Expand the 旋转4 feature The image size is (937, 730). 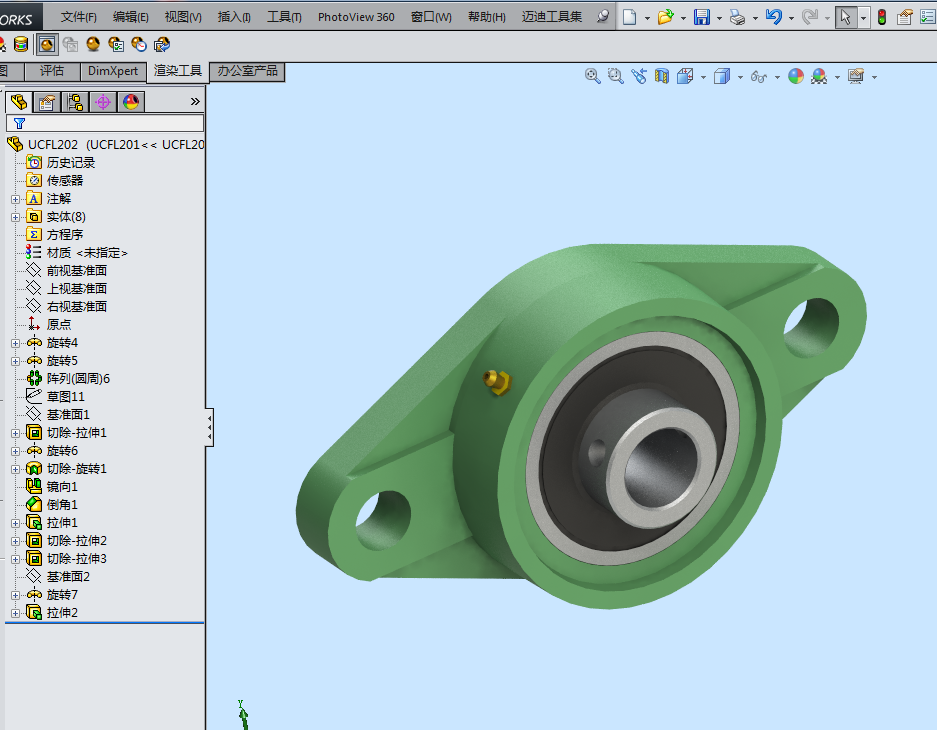click(16, 343)
